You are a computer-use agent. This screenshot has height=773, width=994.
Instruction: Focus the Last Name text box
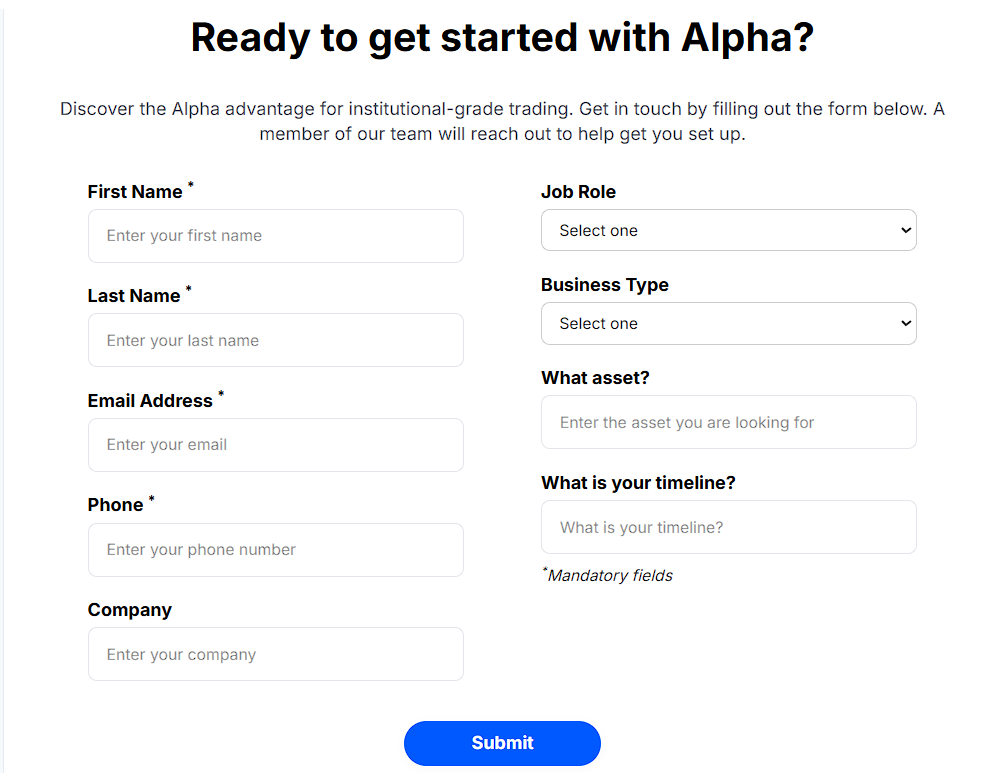point(275,340)
